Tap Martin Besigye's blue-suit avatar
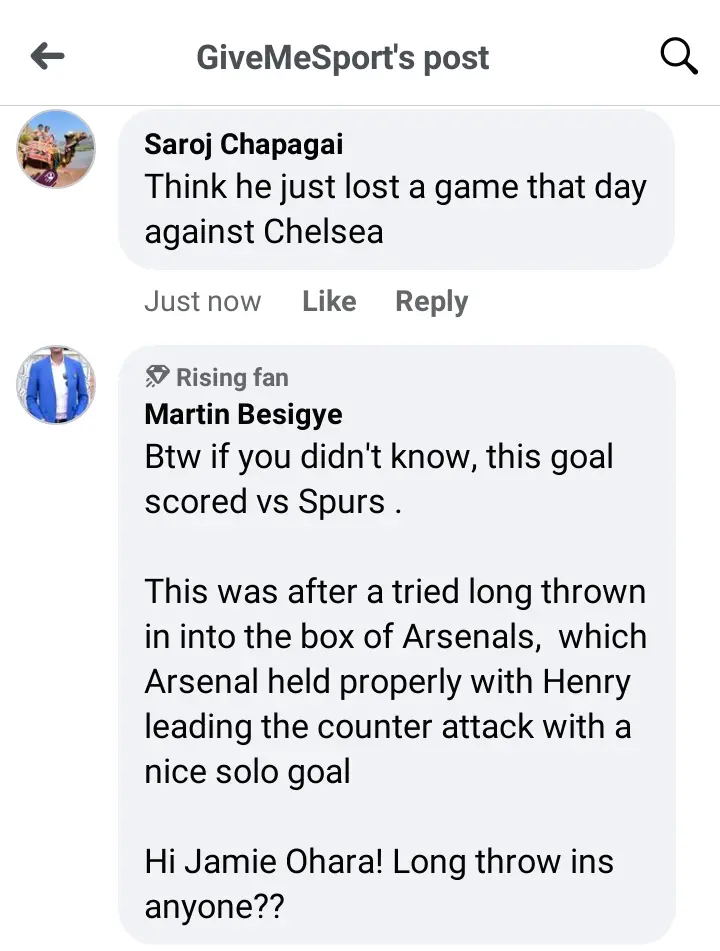 [56, 385]
